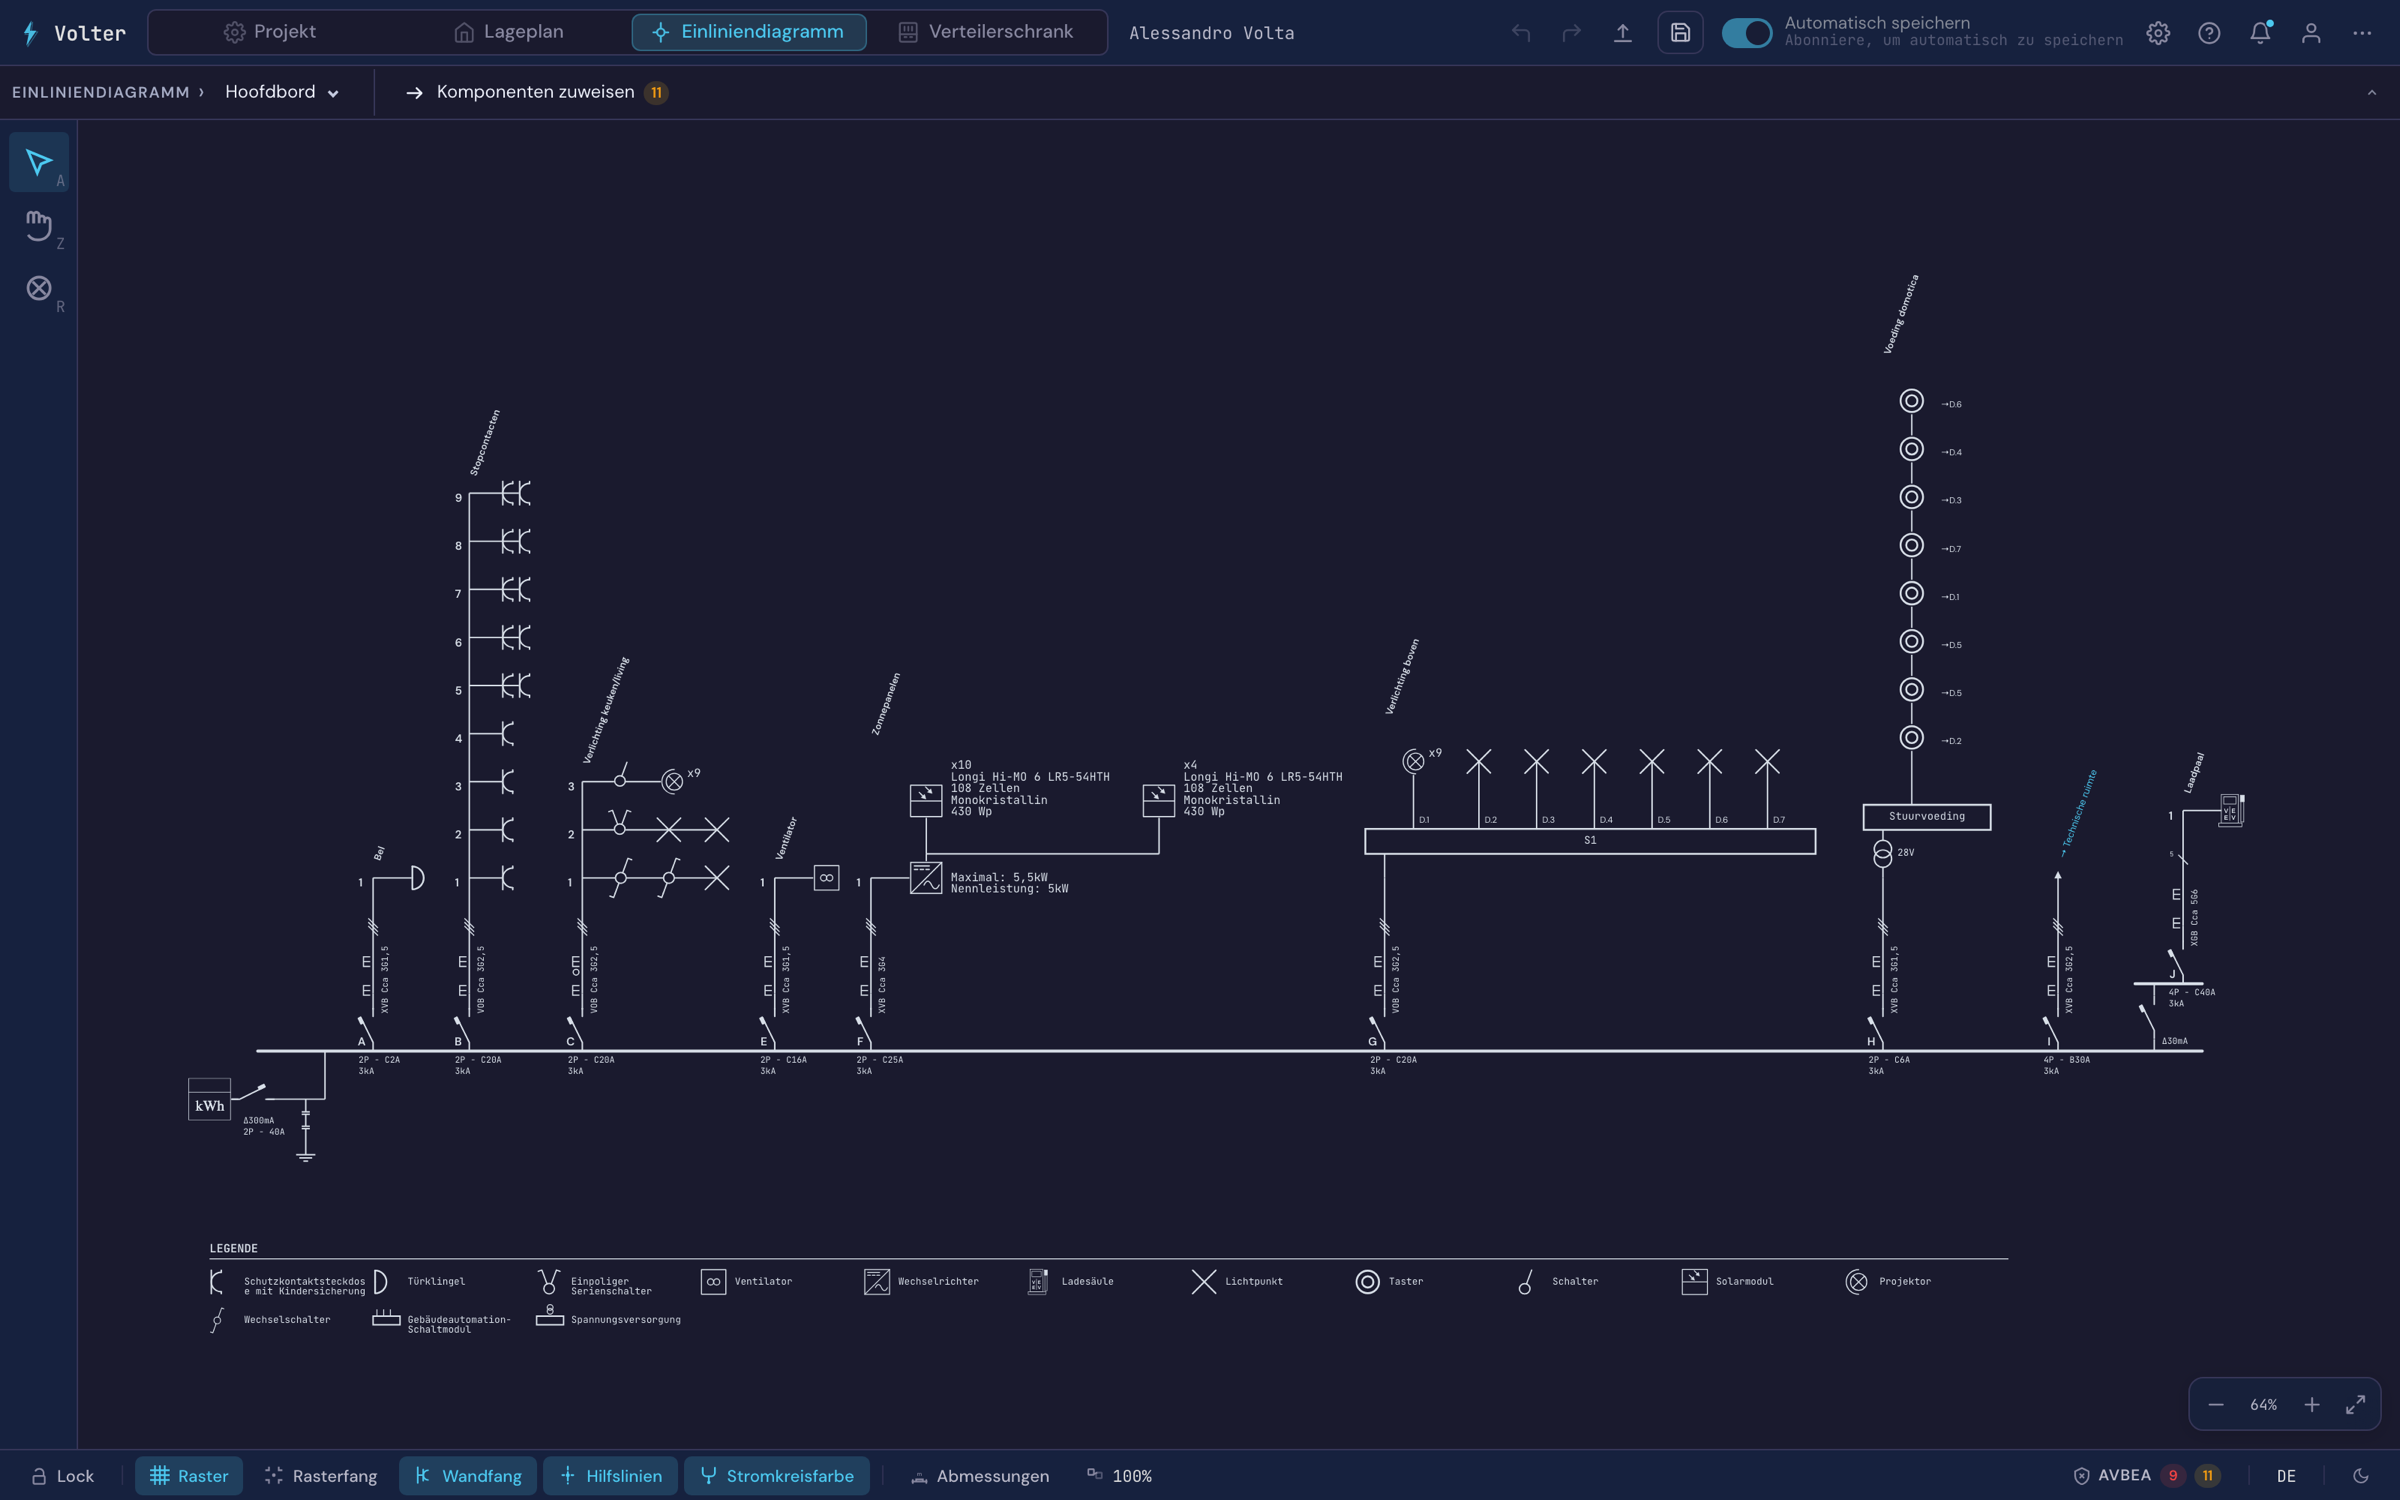2400x1500 pixels.
Task: Click the Lock button
Action: pos(63,1476)
